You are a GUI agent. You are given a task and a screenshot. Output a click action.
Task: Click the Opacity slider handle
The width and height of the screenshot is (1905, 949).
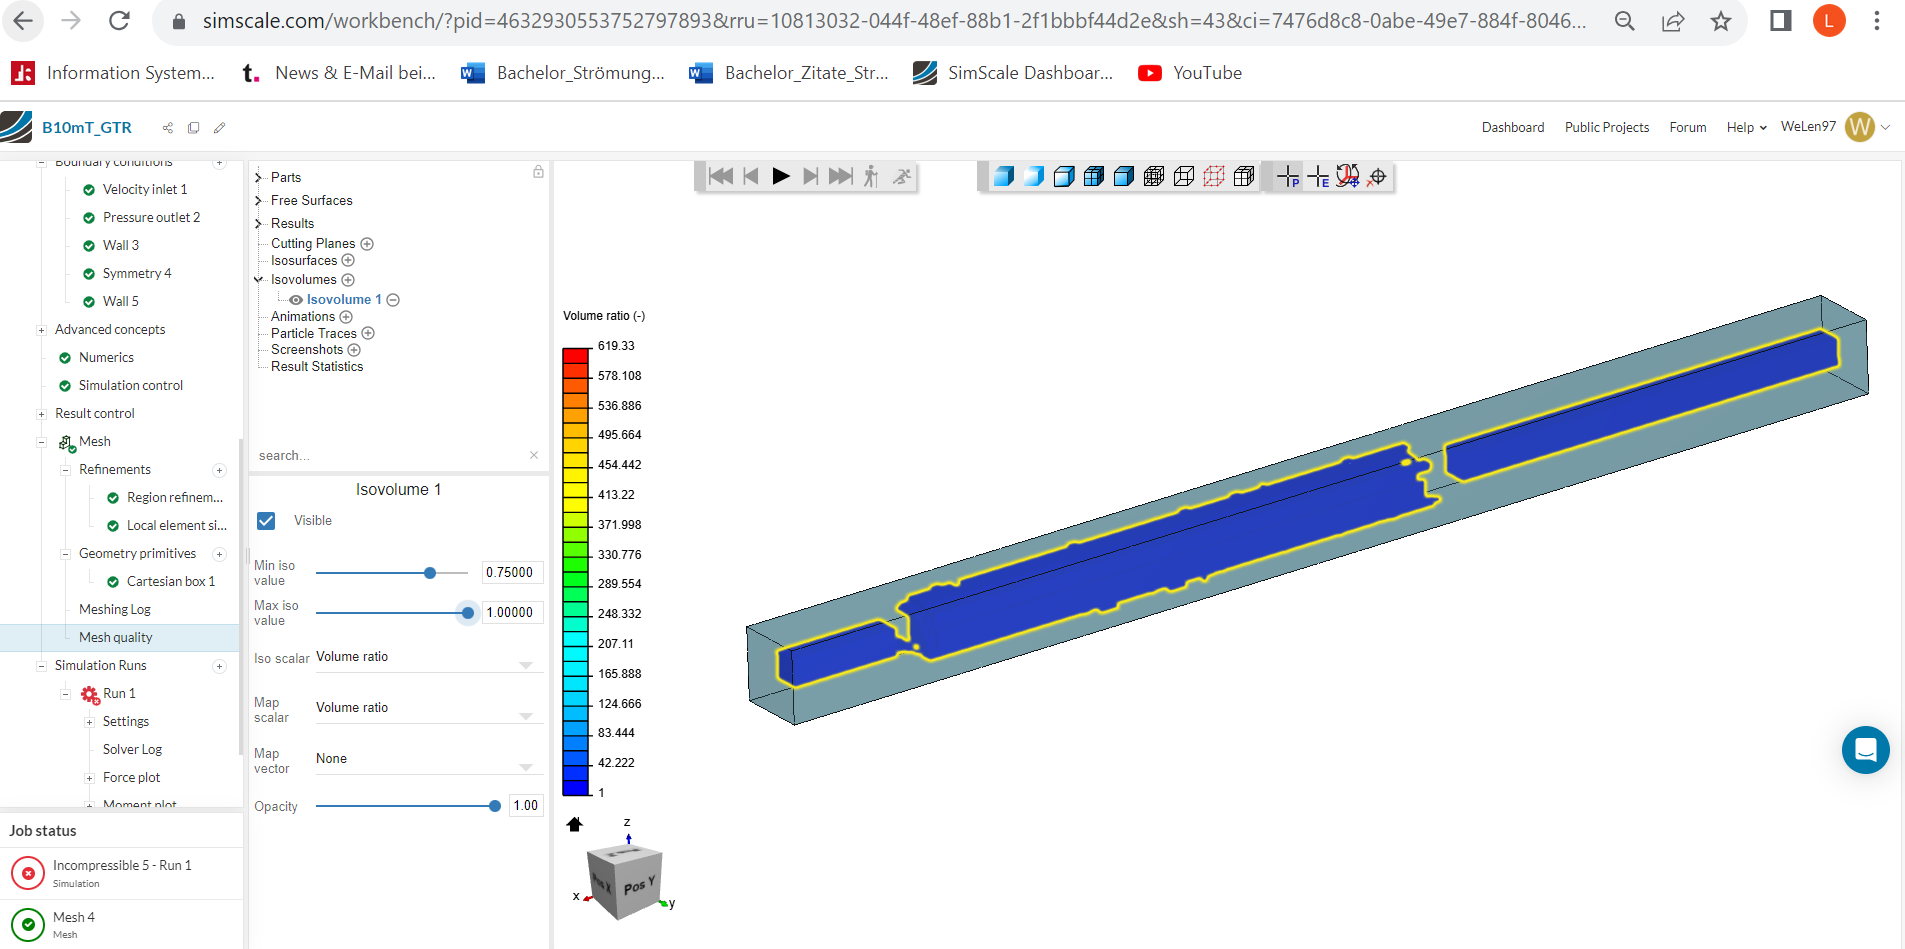click(495, 806)
